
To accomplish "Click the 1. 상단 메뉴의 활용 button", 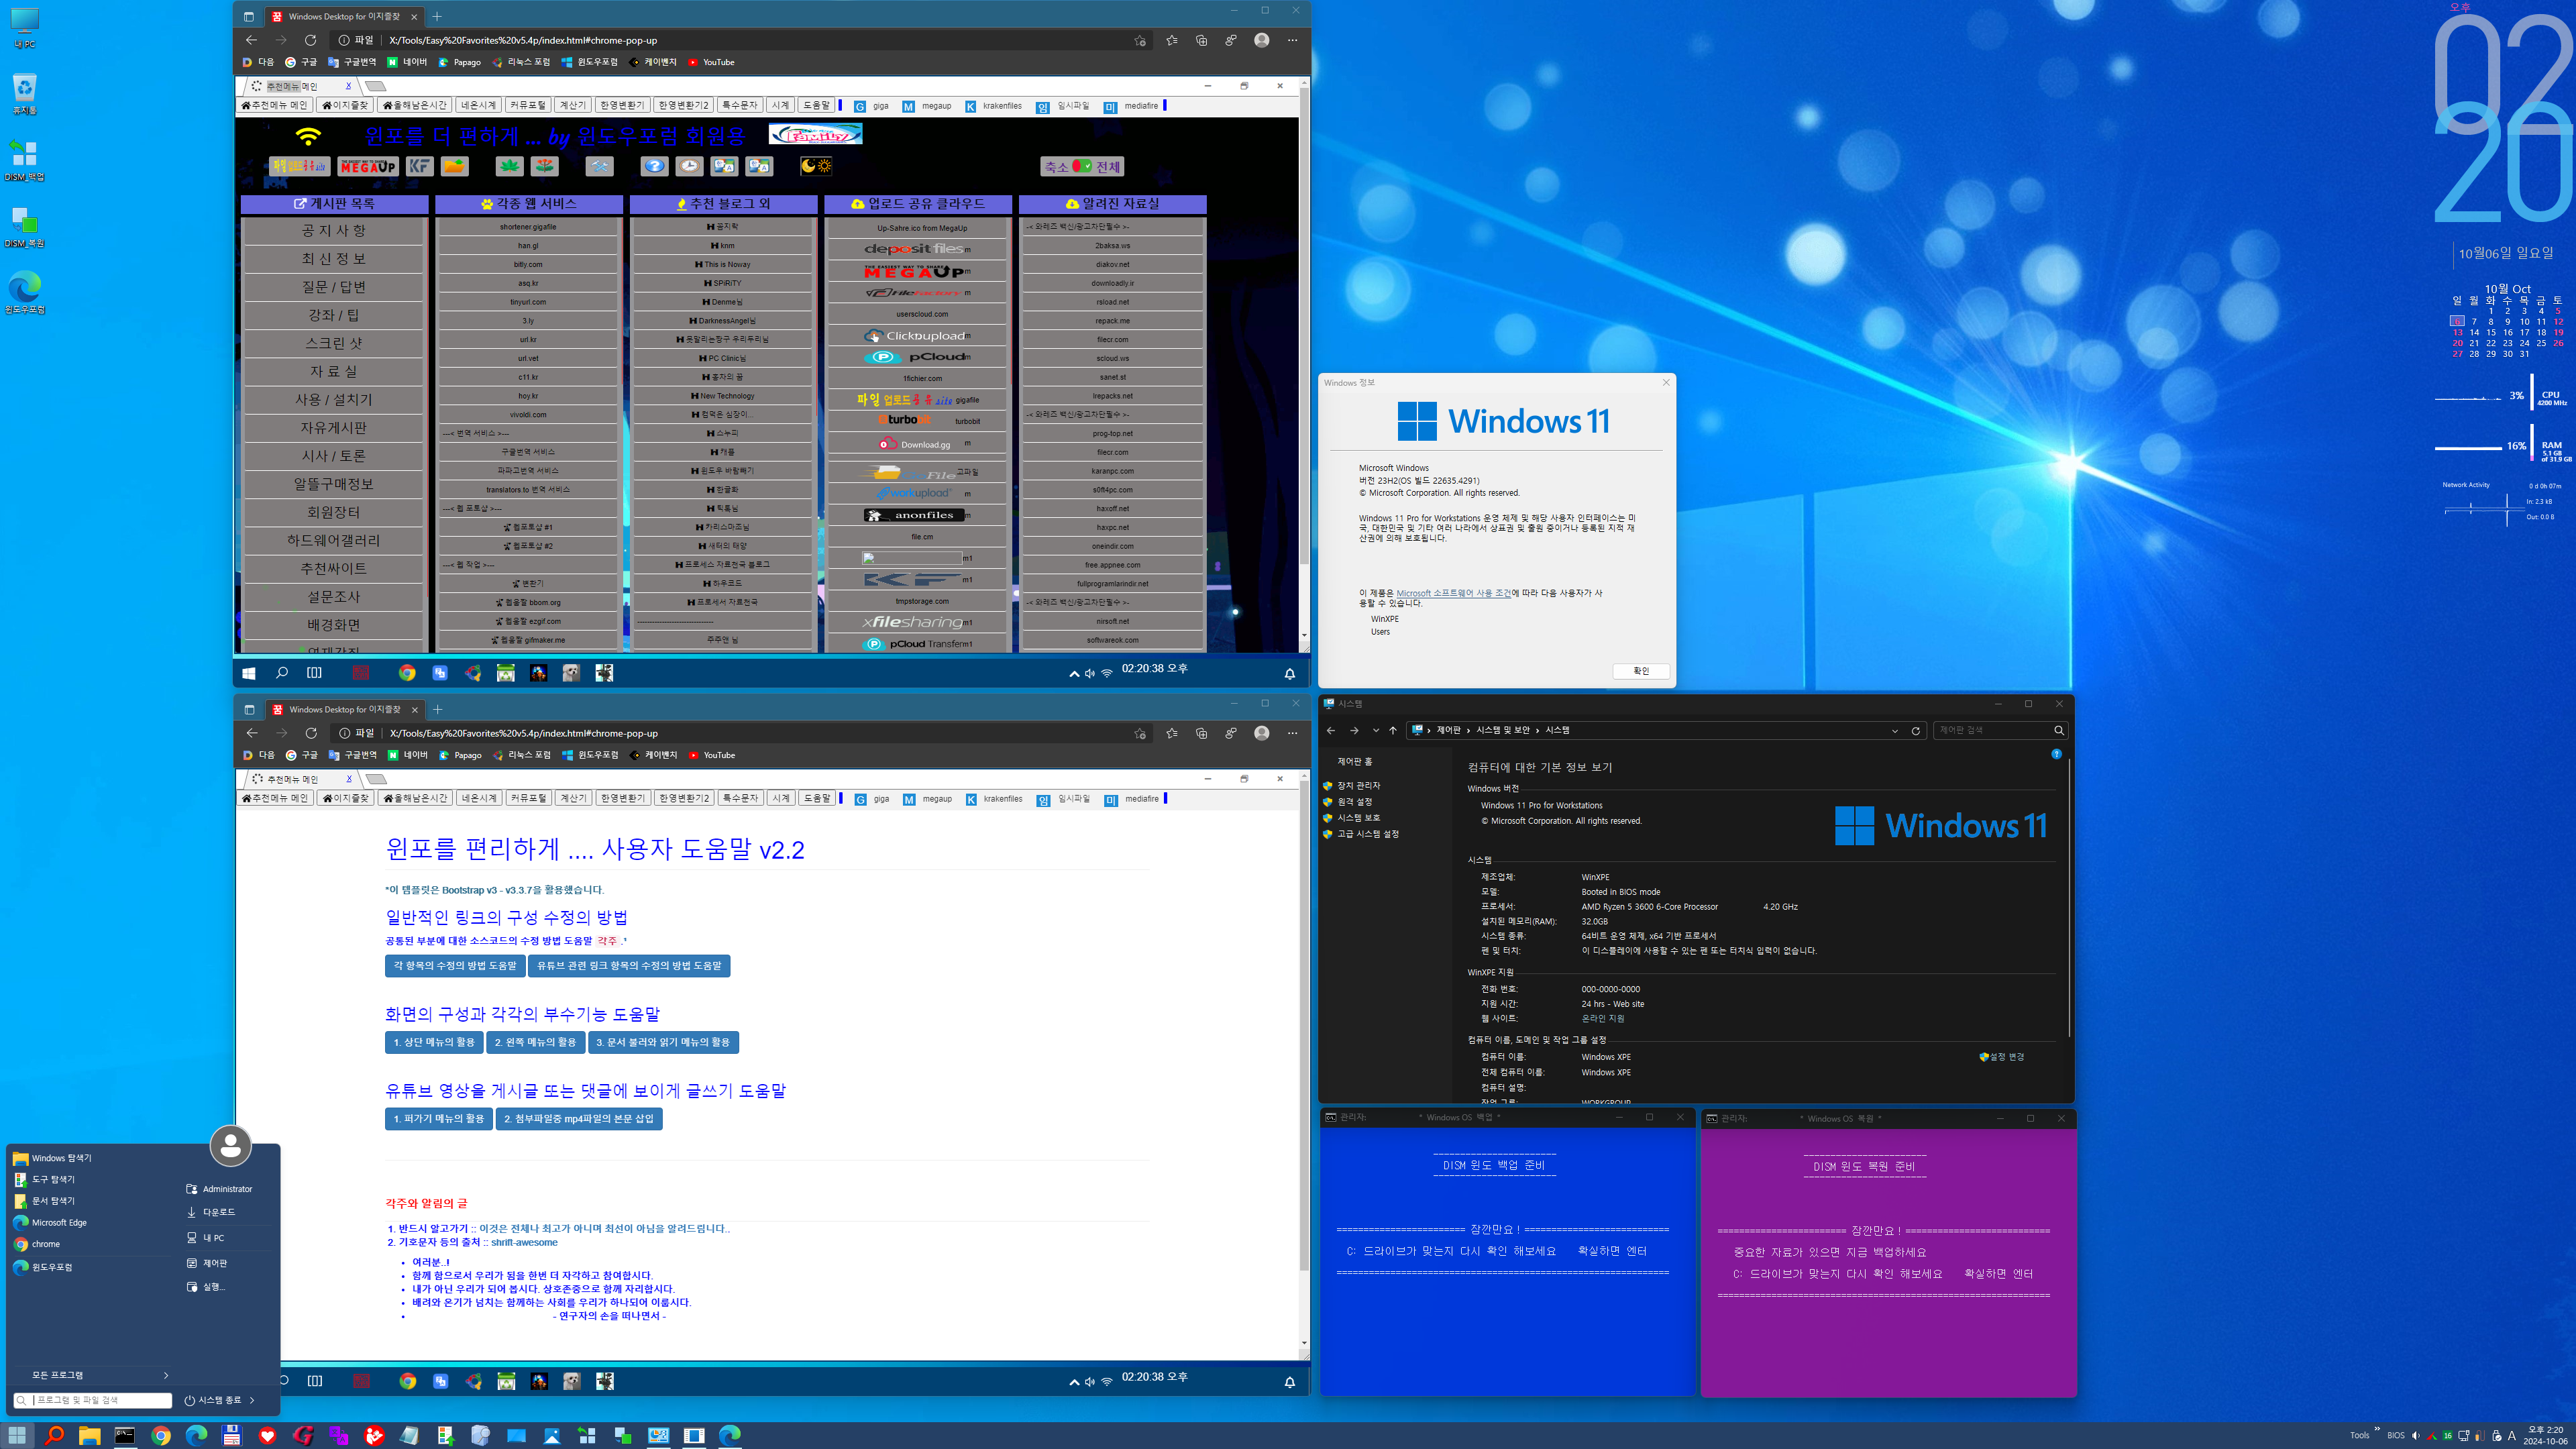I will click(x=434, y=1042).
